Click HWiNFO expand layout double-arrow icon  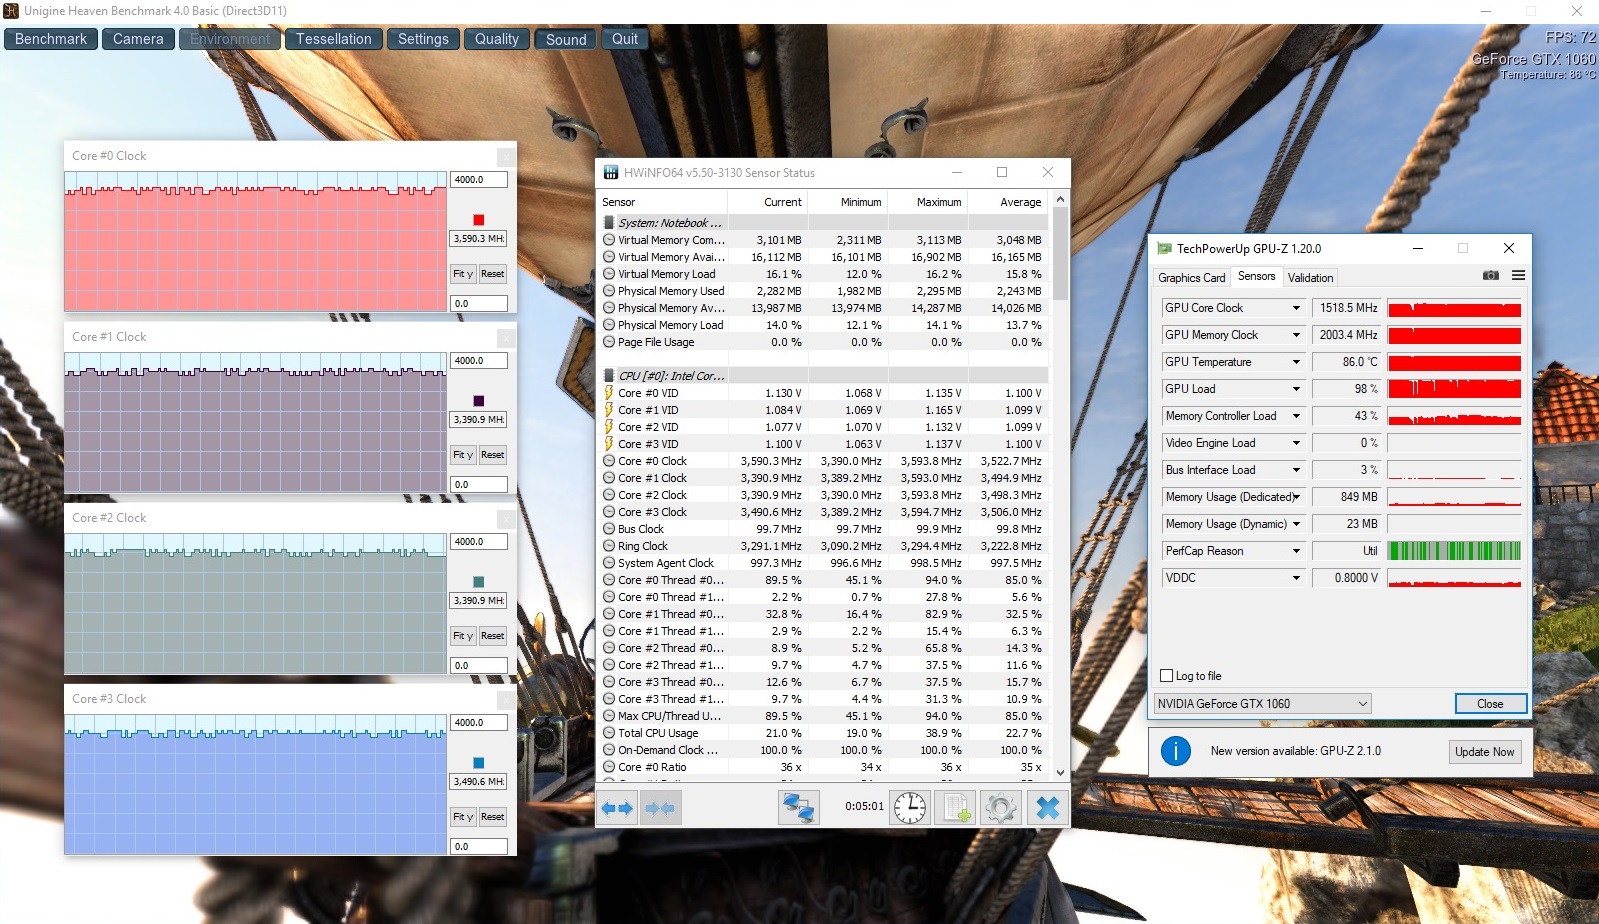(x=617, y=808)
